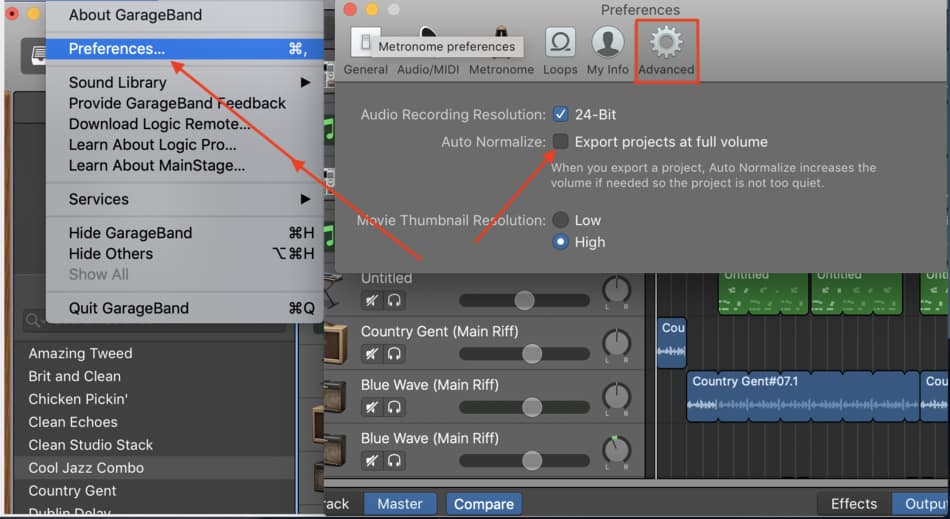This screenshot has height=519, width=950.
Task: Open the Advanced preferences gear icon
Action: click(666, 42)
